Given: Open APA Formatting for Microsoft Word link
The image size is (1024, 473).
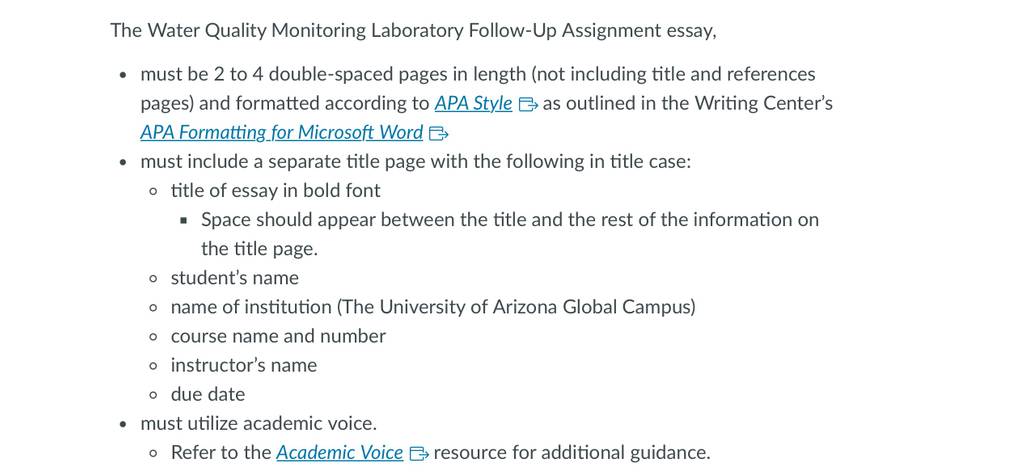Looking at the screenshot, I should 281,133.
